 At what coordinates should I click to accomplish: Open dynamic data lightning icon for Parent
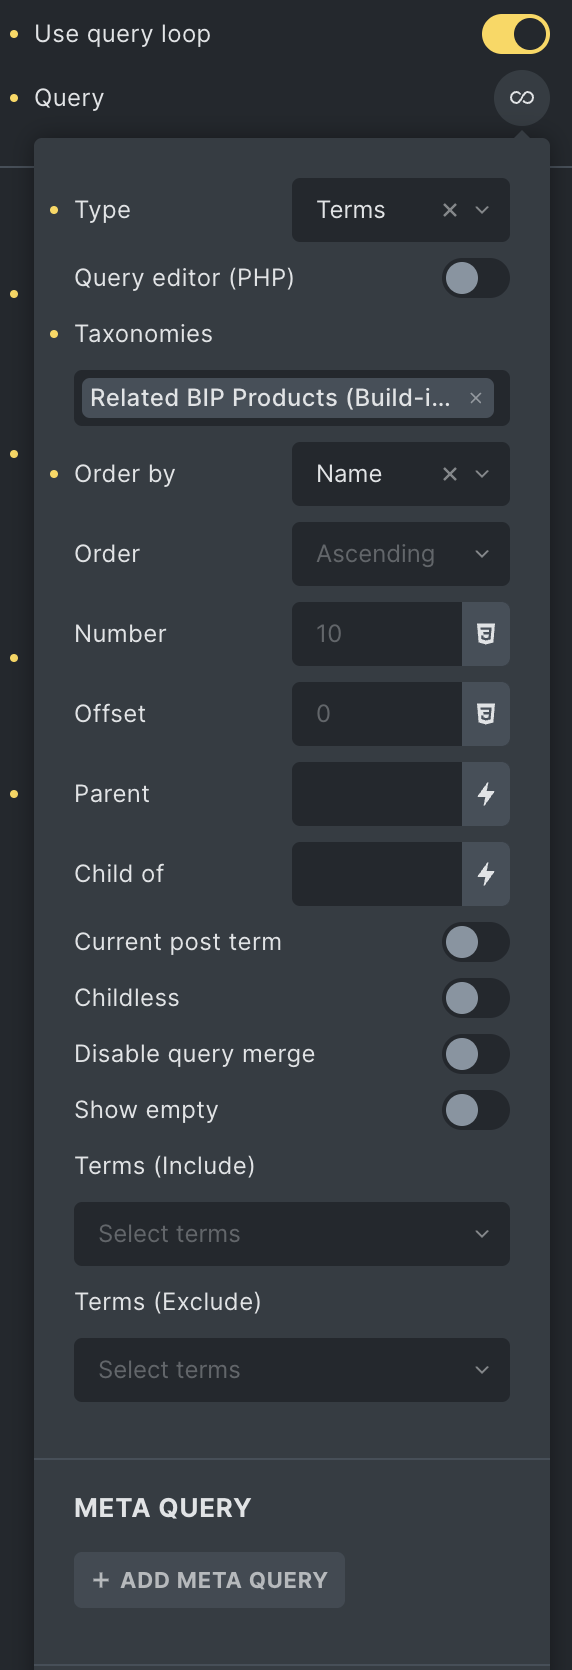click(x=486, y=794)
